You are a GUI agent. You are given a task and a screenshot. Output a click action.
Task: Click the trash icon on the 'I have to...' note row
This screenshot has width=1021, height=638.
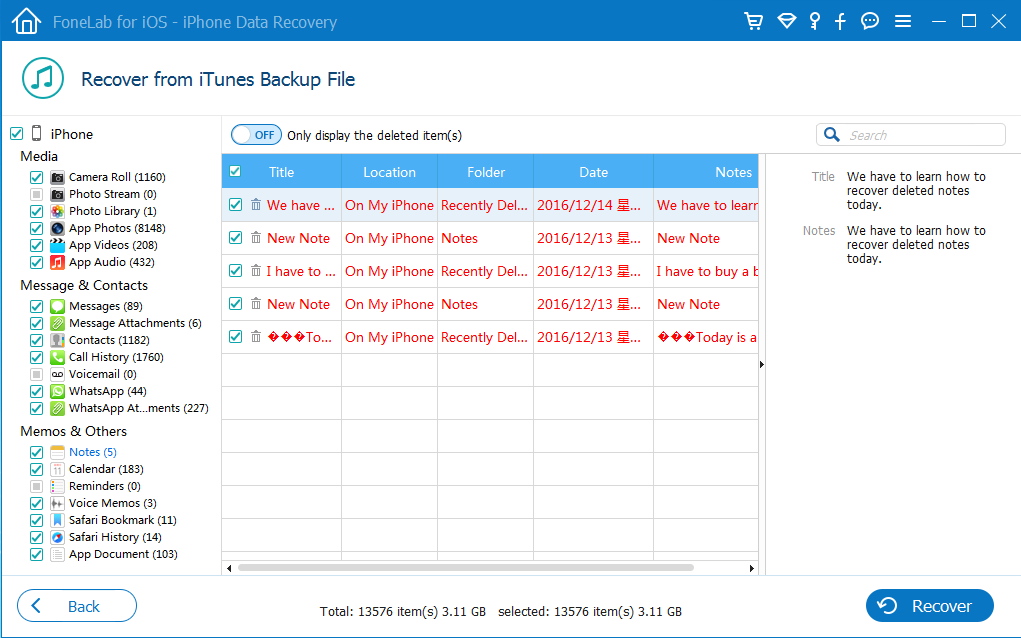tap(256, 270)
